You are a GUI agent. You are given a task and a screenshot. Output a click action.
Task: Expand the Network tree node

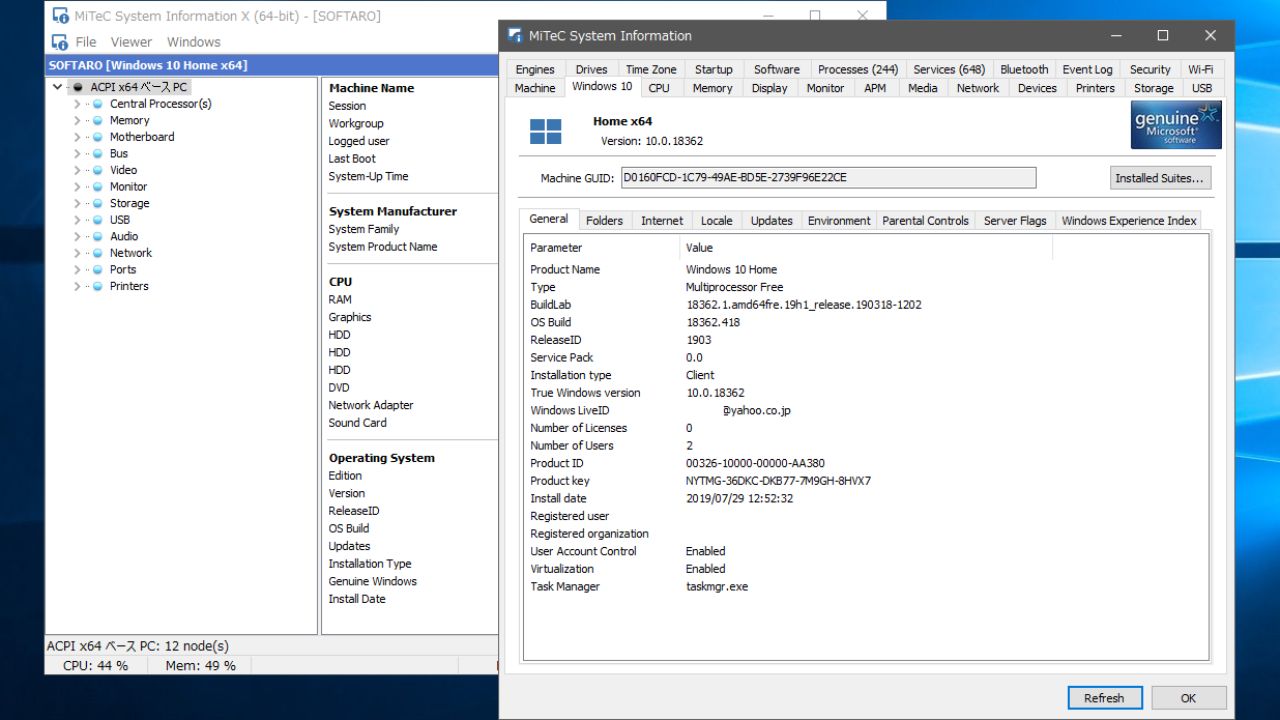click(x=77, y=253)
